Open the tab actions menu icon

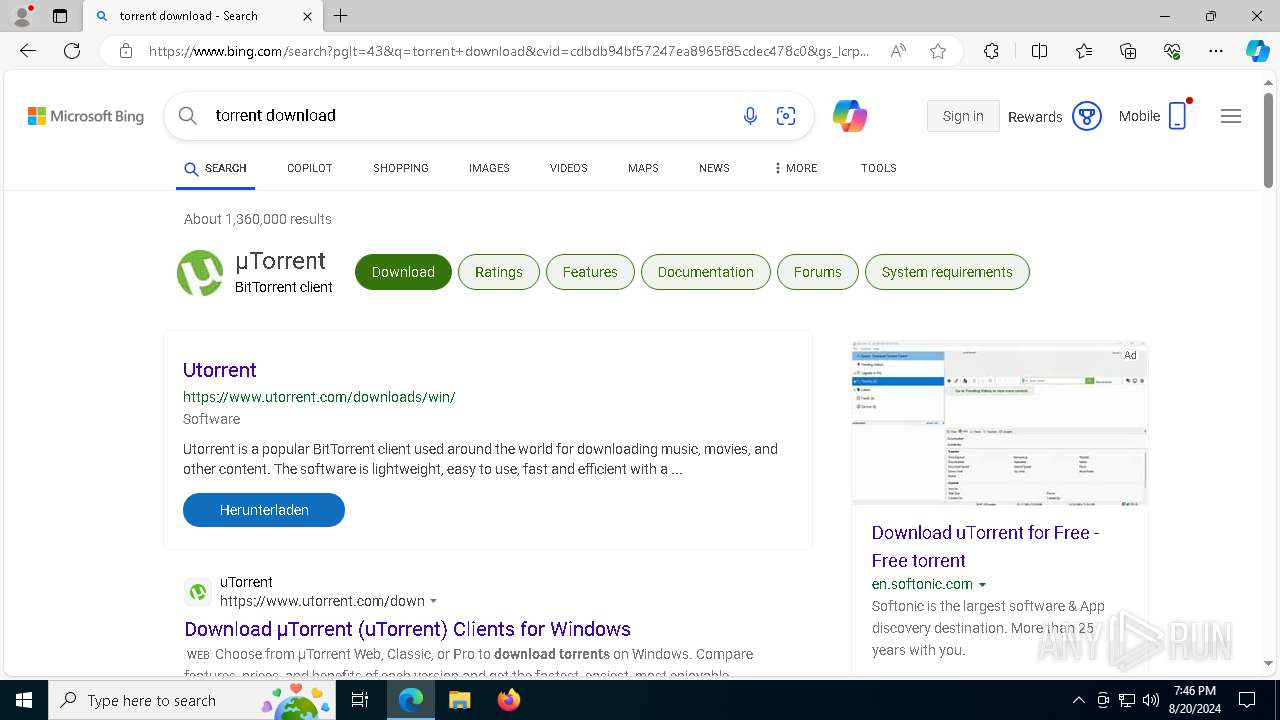pyautogui.click(x=60, y=16)
